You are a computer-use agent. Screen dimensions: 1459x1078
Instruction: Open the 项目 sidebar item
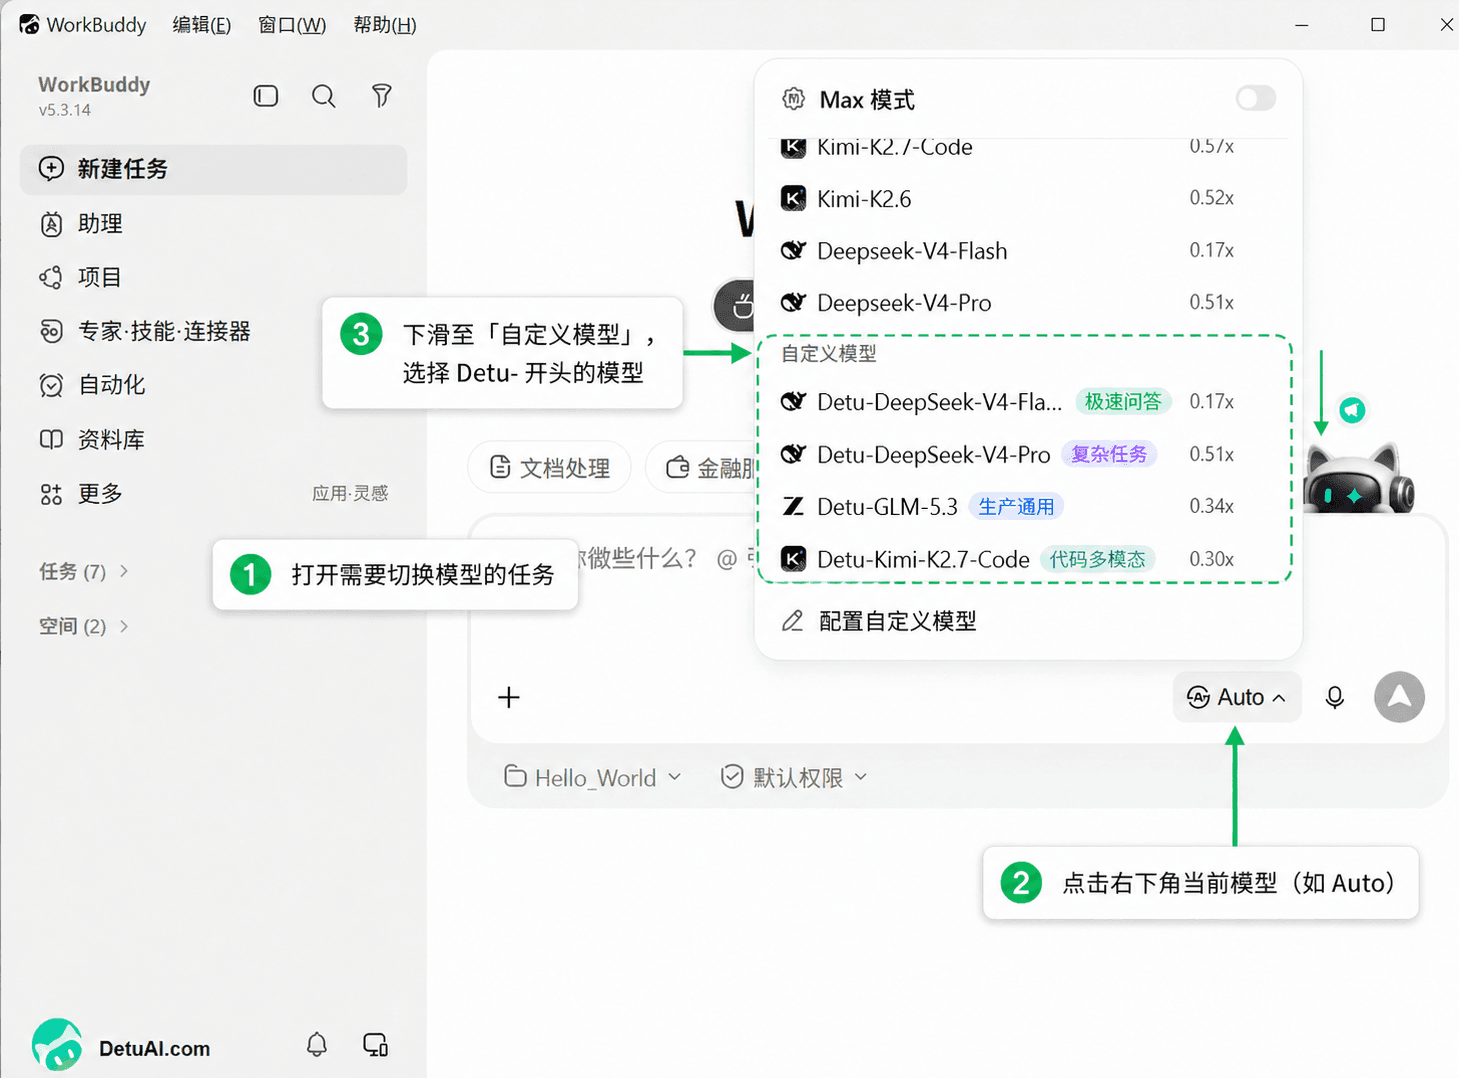click(x=213, y=277)
